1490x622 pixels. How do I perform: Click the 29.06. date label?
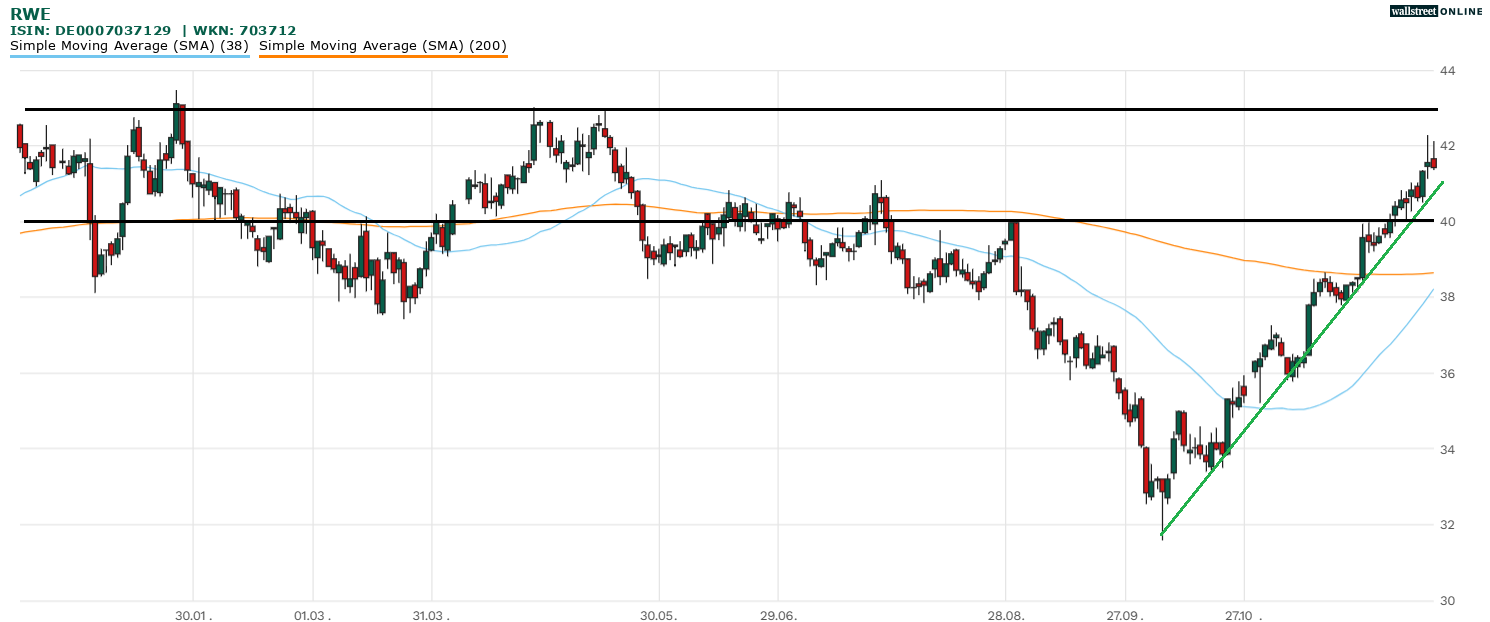click(x=777, y=613)
